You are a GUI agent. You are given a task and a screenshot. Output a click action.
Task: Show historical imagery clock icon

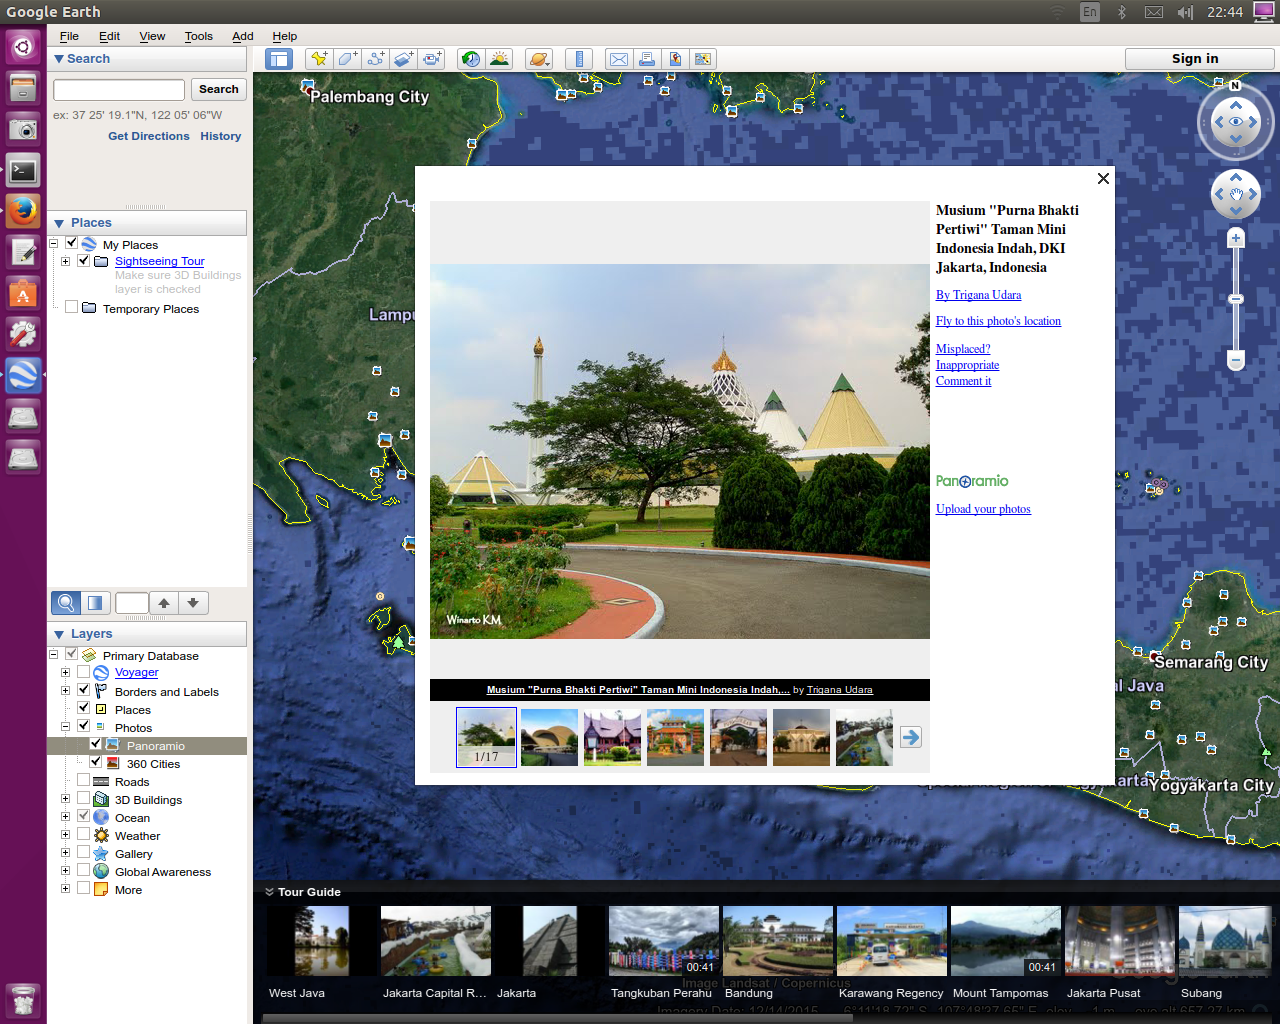[471, 59]
